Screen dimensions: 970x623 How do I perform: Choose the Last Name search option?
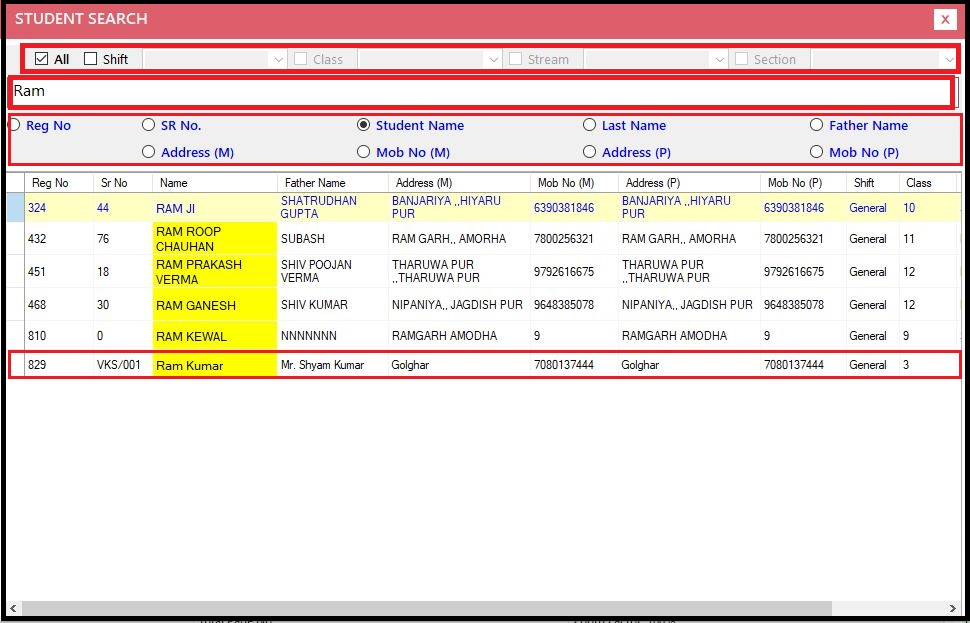tap(589, 125)
